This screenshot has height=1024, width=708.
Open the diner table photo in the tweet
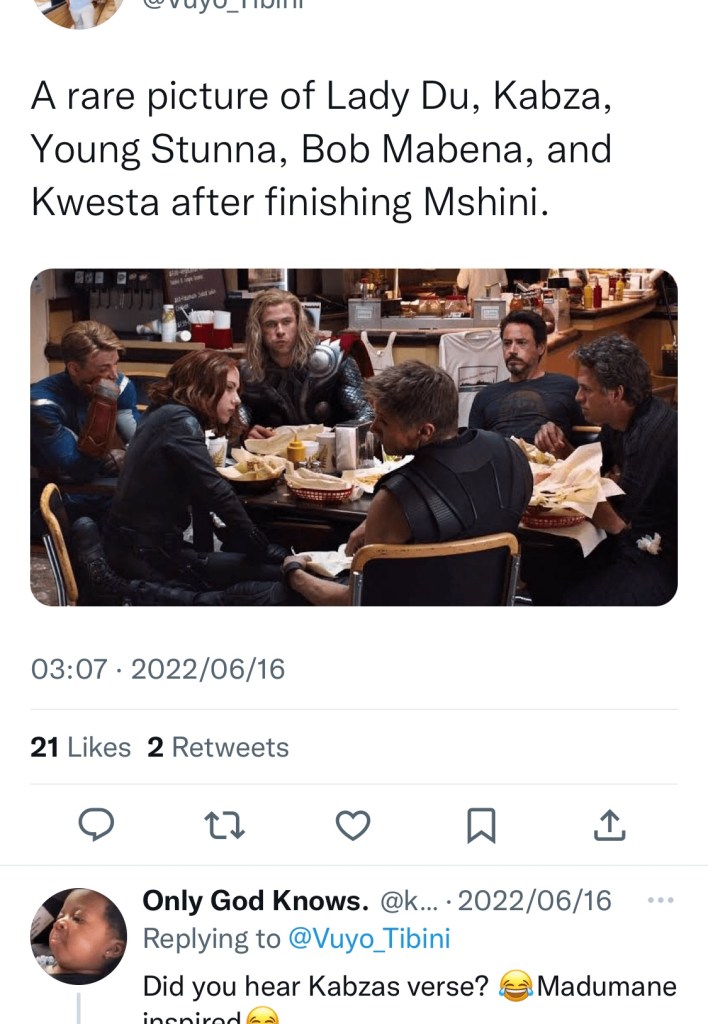[x=354, y=437]
